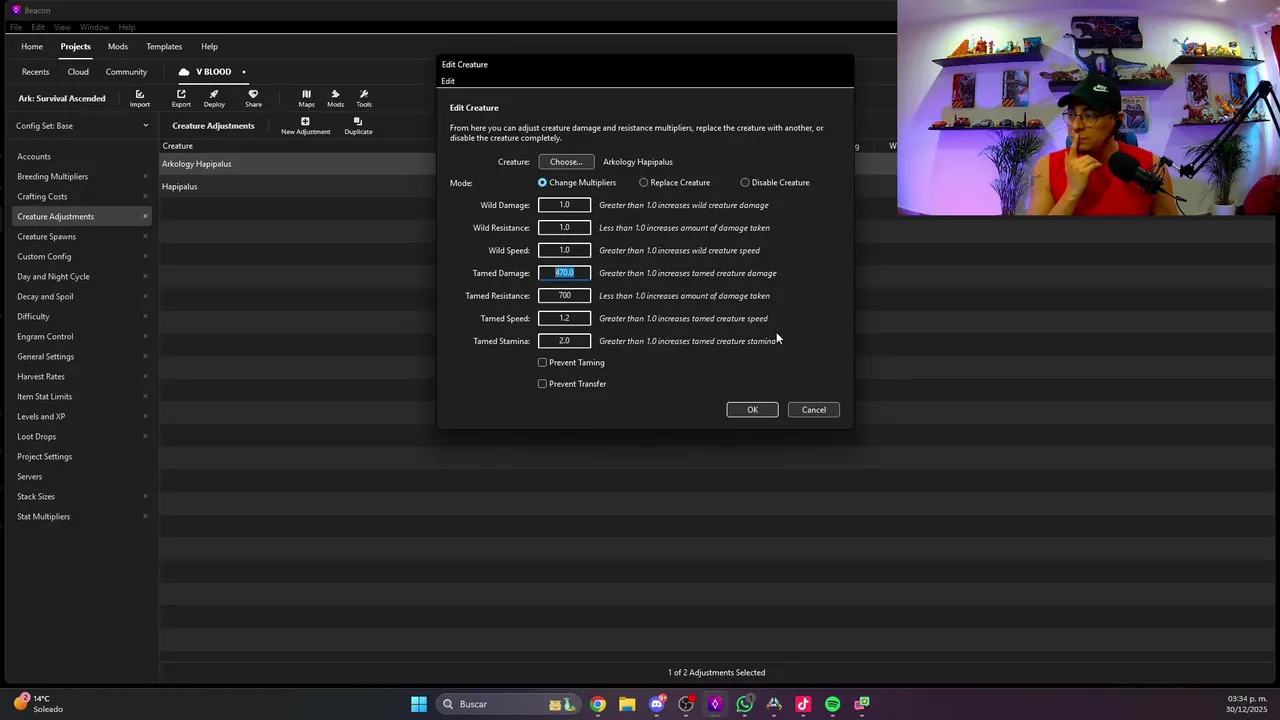Open Spotify from taskbar

pos(832,704)
